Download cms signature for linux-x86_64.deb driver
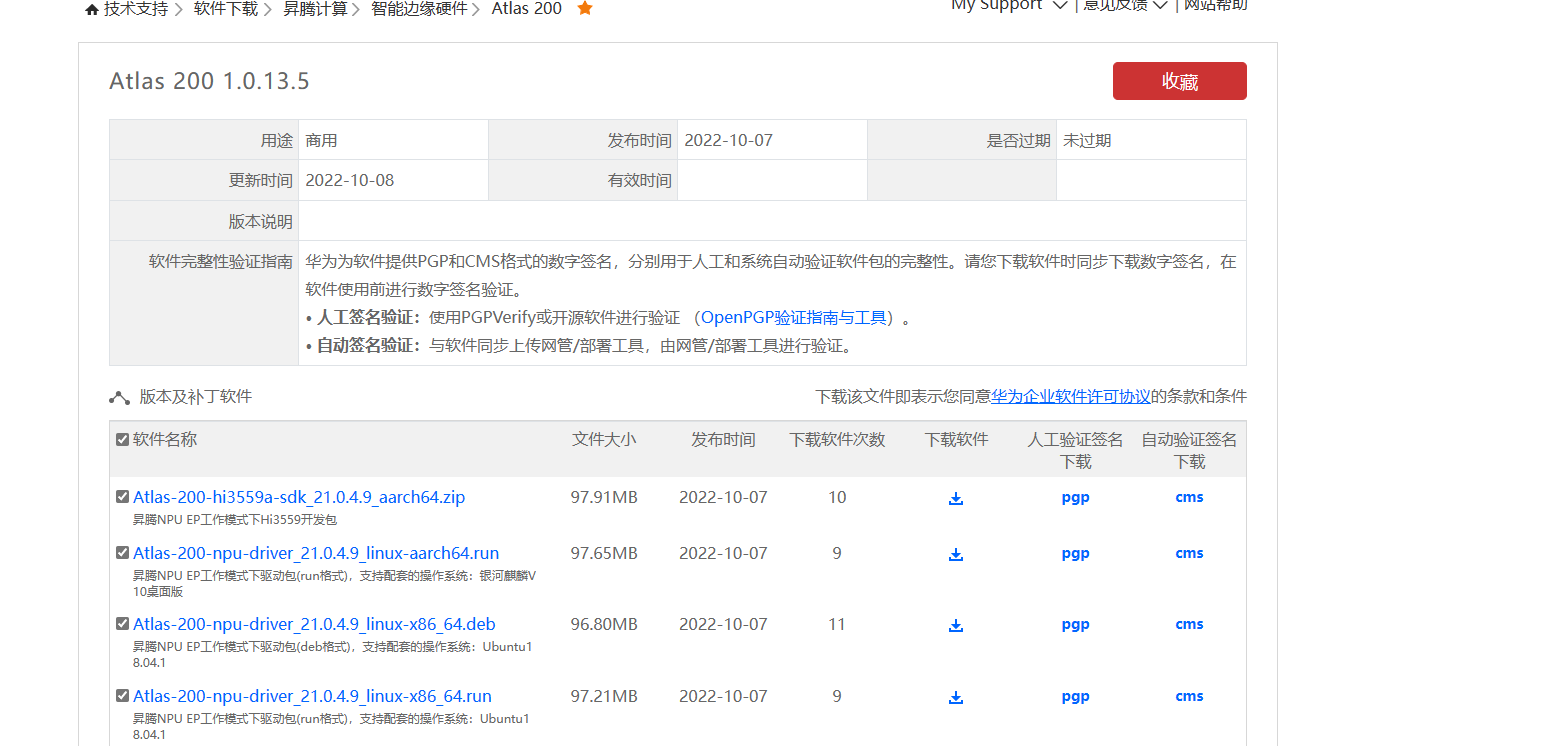The width and height of the screenshot is (1564, 746). tap(1189, 624)
